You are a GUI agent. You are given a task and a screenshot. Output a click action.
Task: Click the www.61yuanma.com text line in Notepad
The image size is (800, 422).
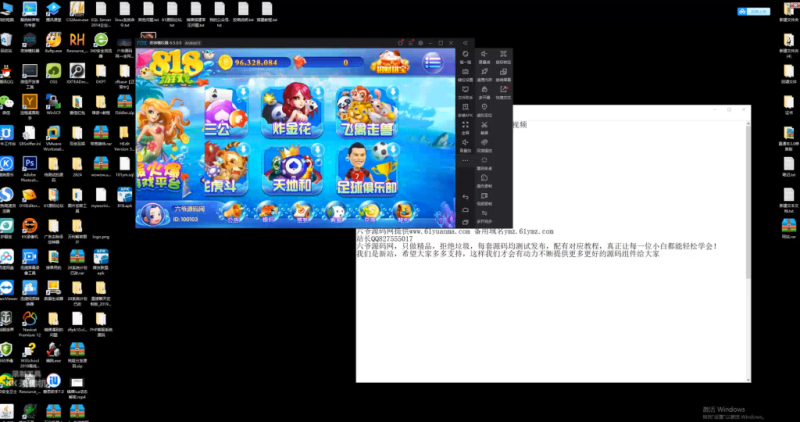pos(455,232)
